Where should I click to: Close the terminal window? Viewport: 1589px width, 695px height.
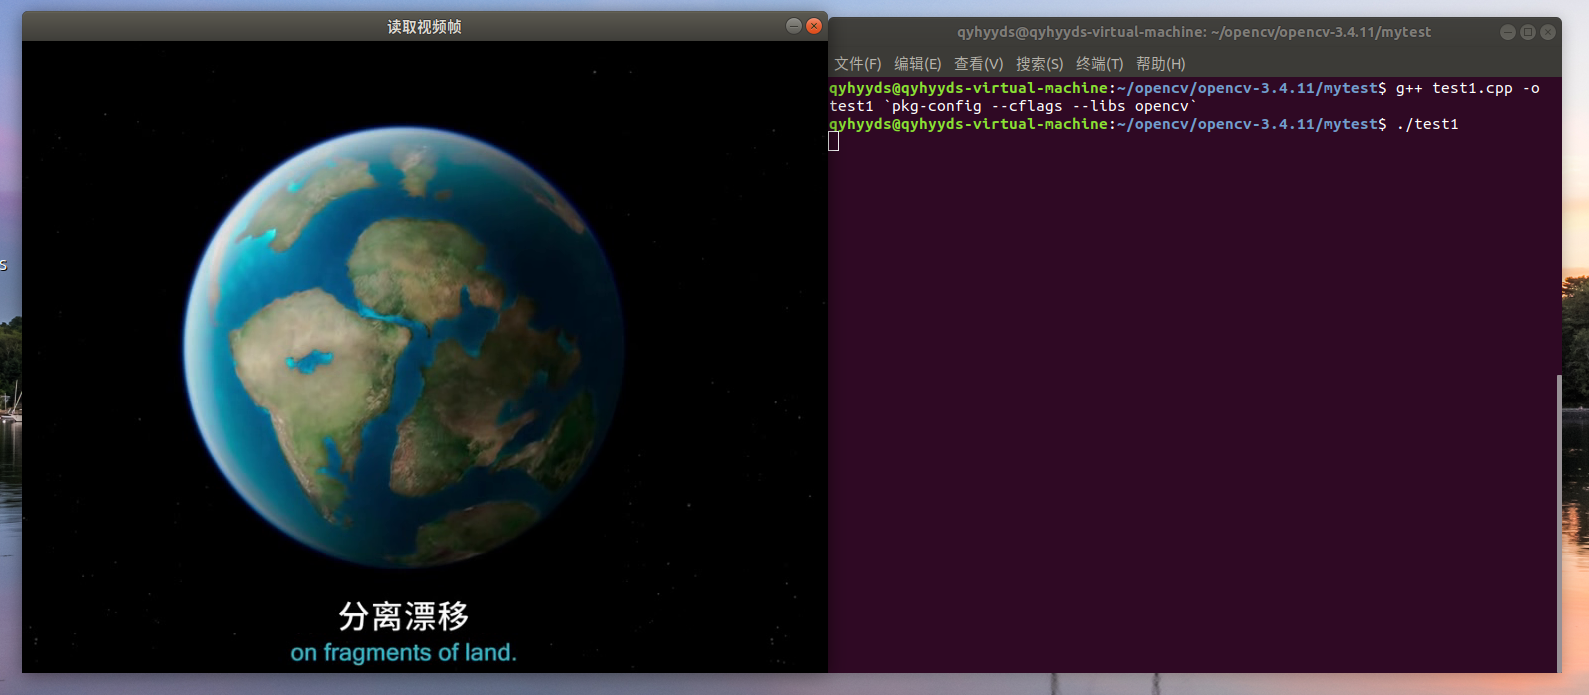click(1548, 32)
